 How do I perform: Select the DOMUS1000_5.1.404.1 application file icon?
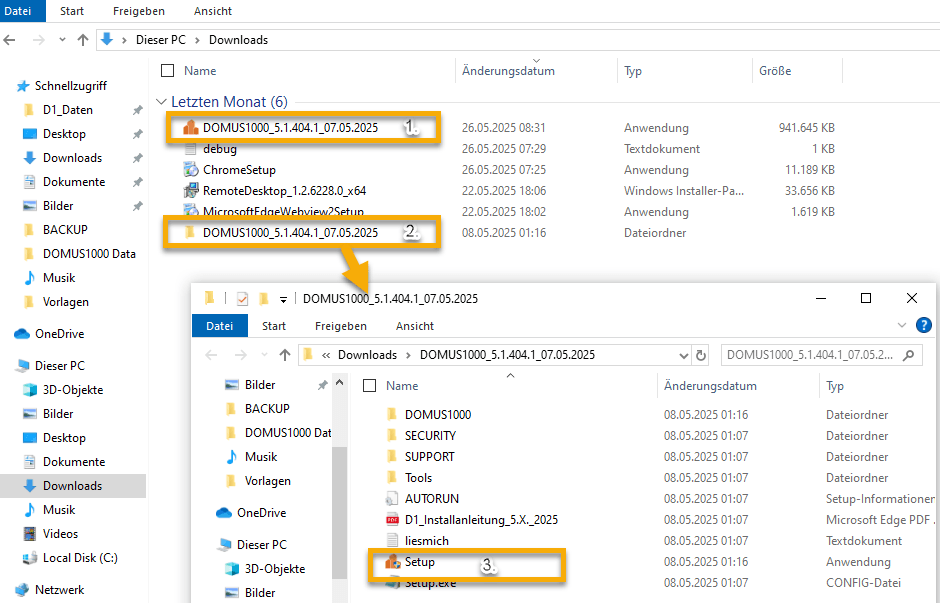point(191,128)
